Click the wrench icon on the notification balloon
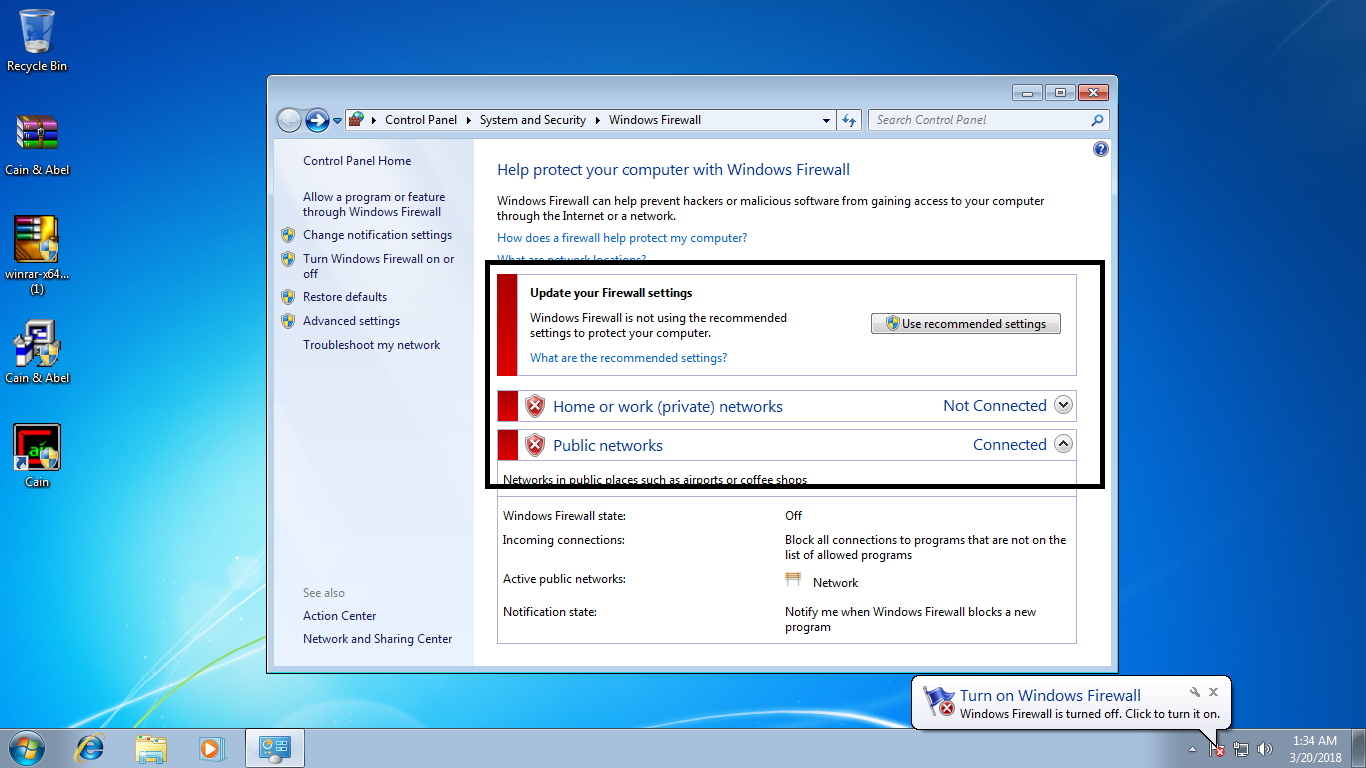 [1194, 692]
